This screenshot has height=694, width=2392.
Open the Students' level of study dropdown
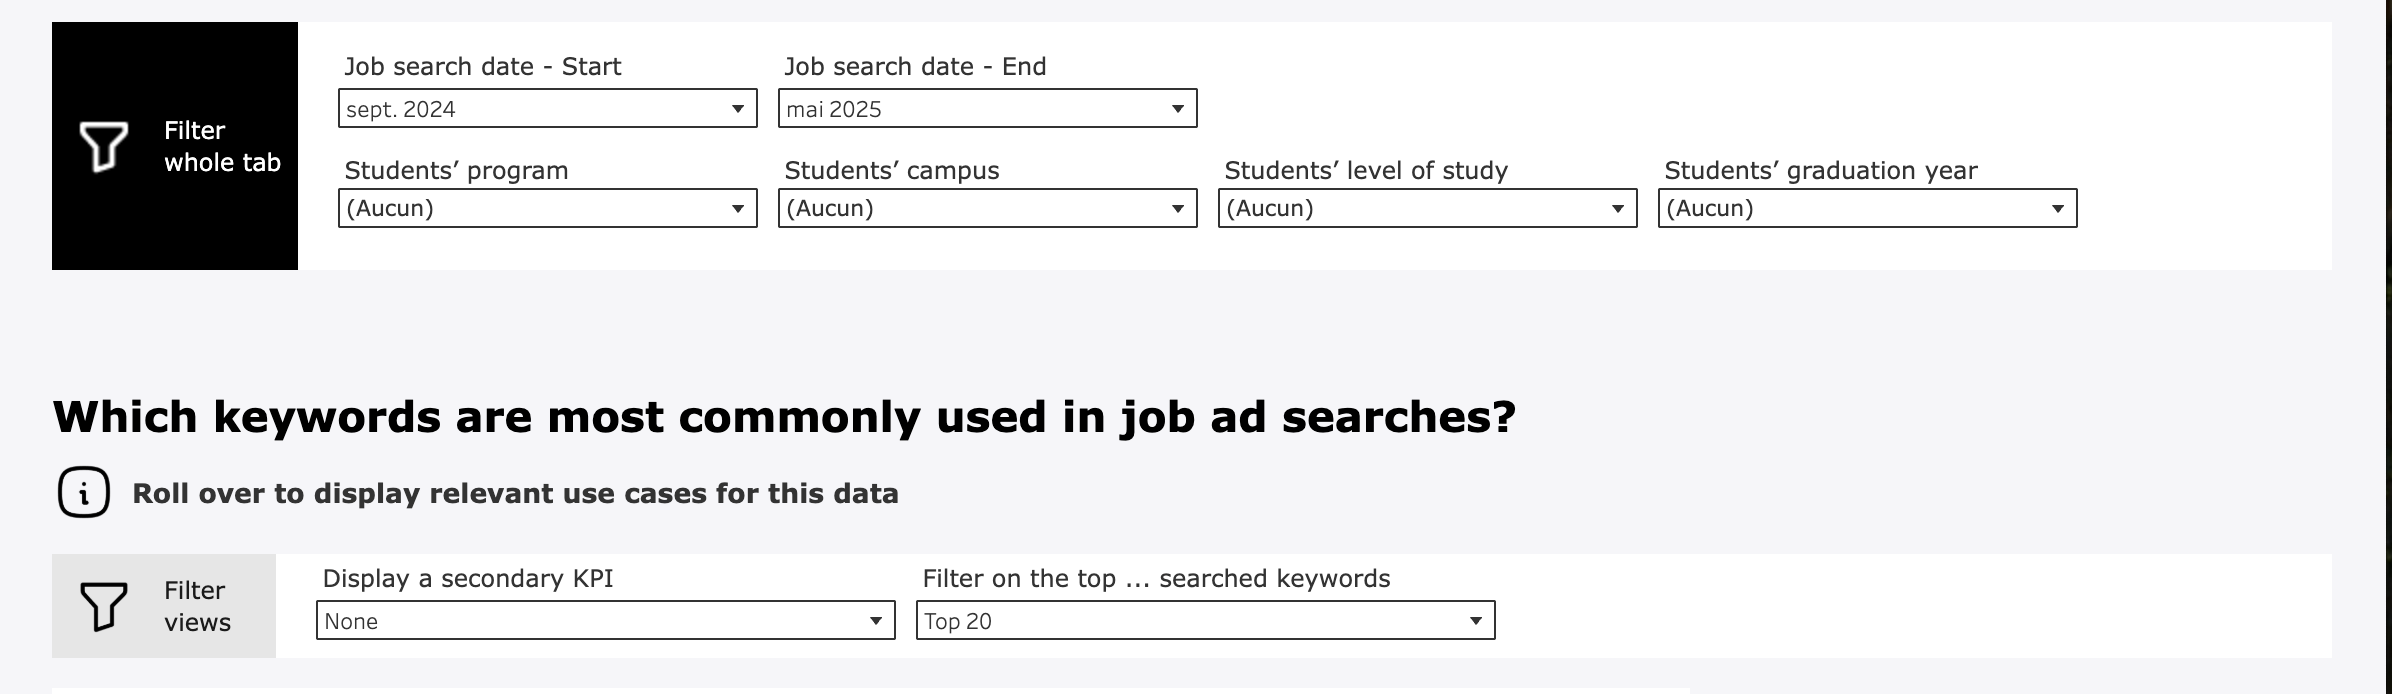coord(1427,208)
